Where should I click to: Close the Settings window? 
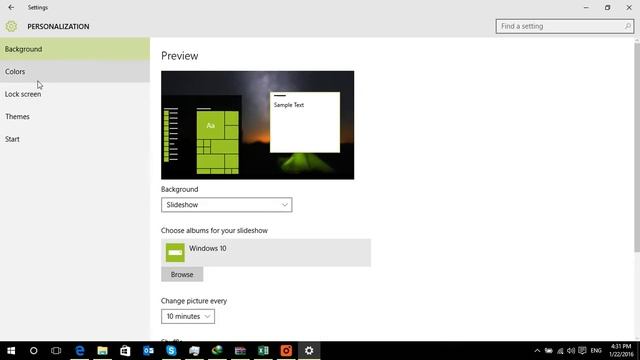click(x=629, y=7)
